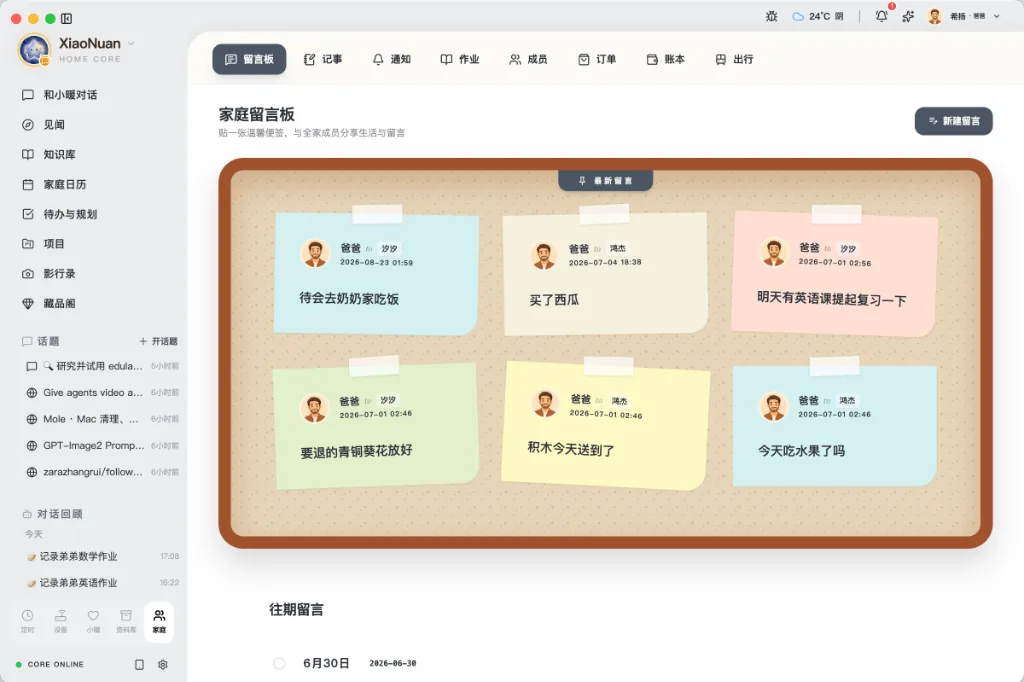
Task: Switch to the 作业 tab
Action: tap(460, 59)
